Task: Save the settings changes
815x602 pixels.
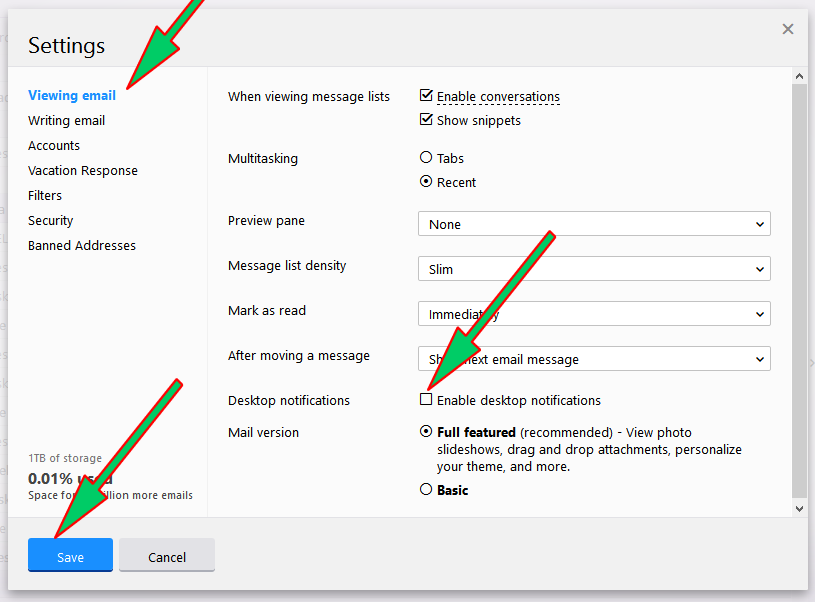Action: 70,556
